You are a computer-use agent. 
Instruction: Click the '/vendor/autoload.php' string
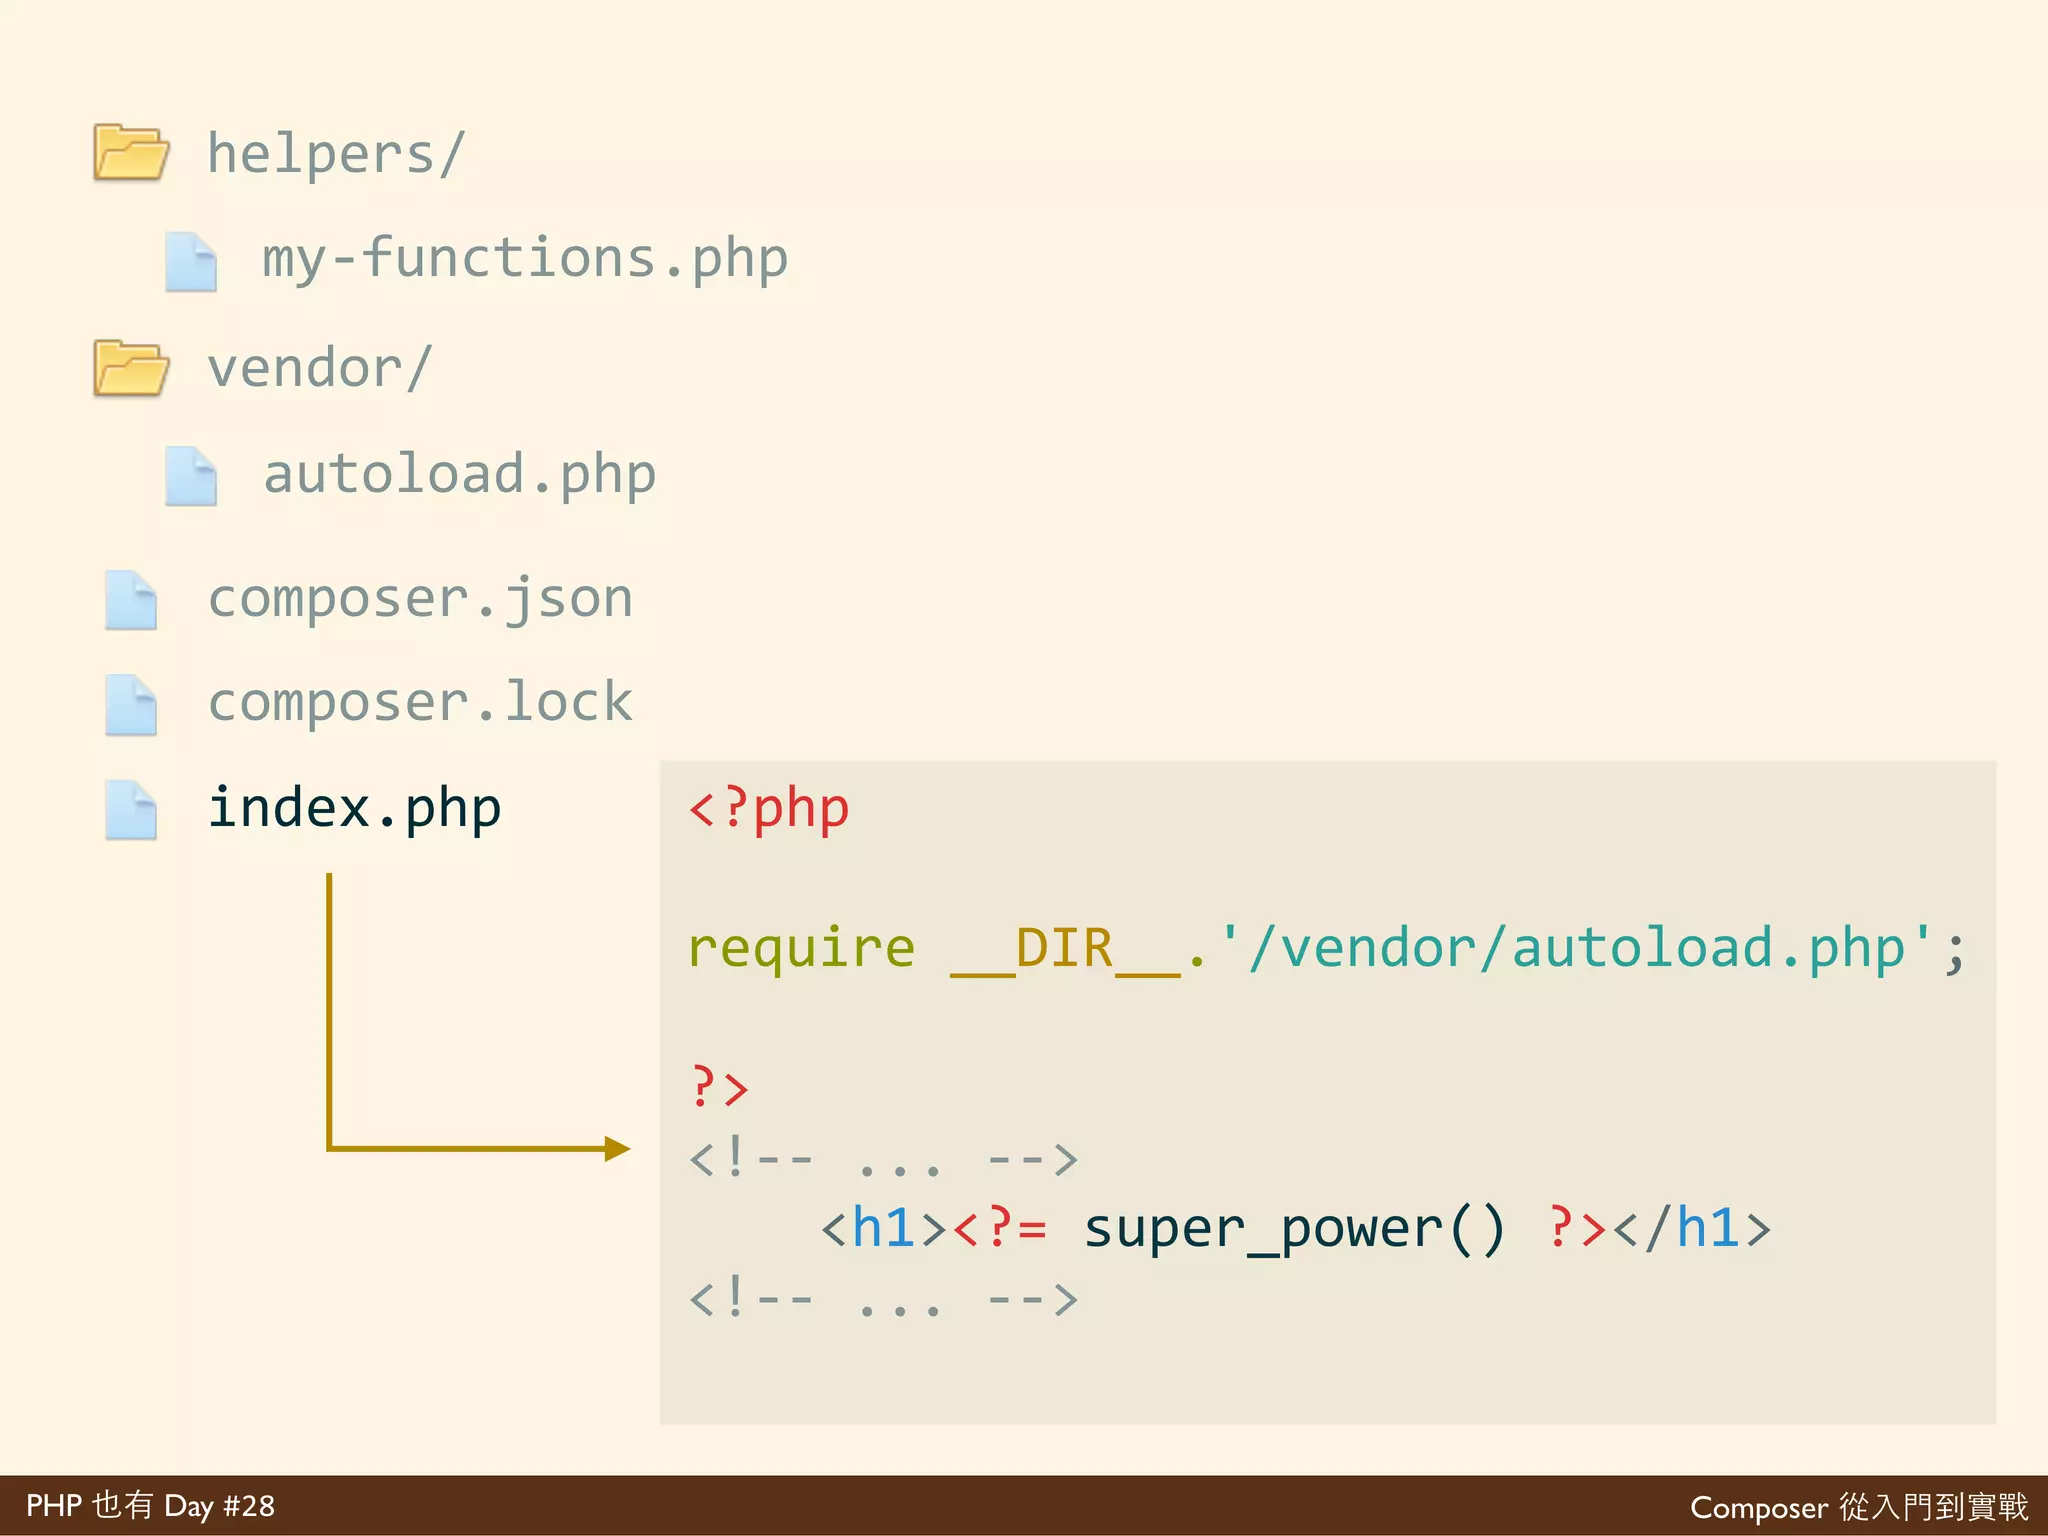[x=1576, y=948]
